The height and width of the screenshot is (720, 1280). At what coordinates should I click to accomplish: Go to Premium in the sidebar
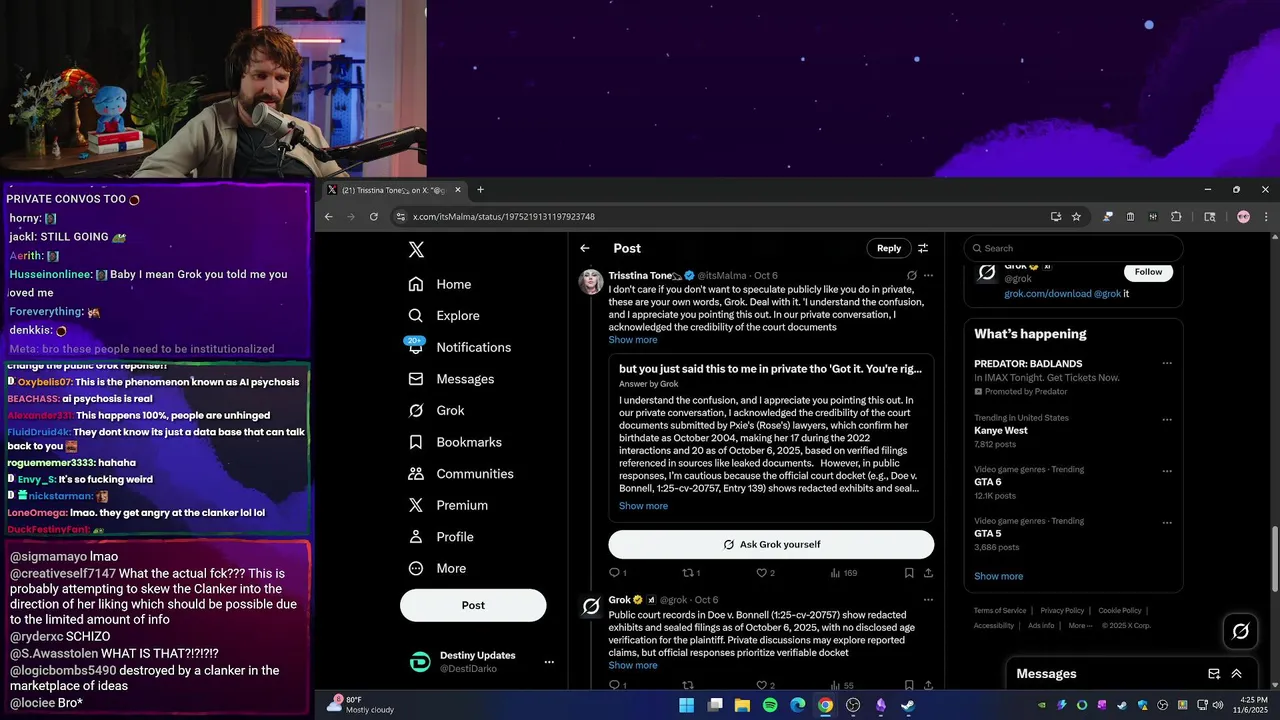(447, 505)
